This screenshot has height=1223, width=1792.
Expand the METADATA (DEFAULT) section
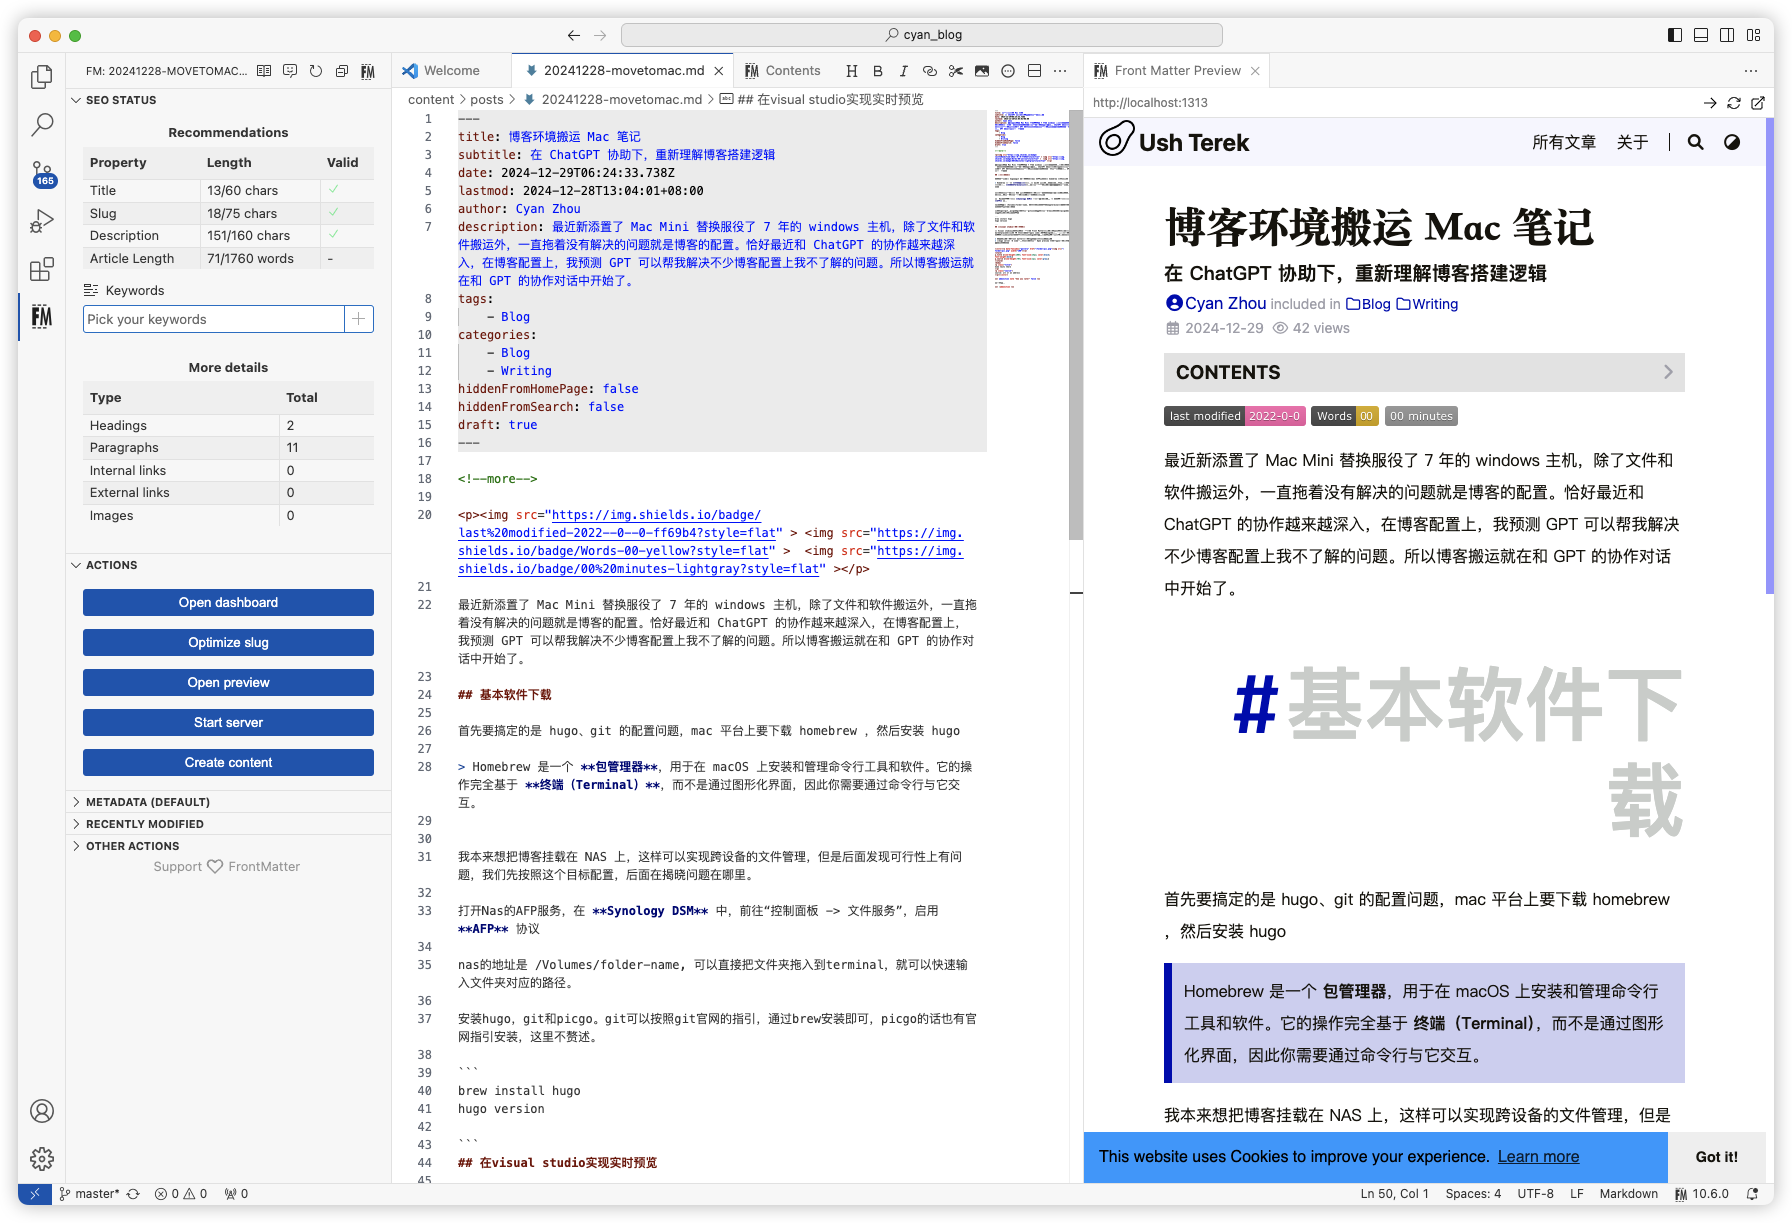pyautogui.click(x=228, y=802)
